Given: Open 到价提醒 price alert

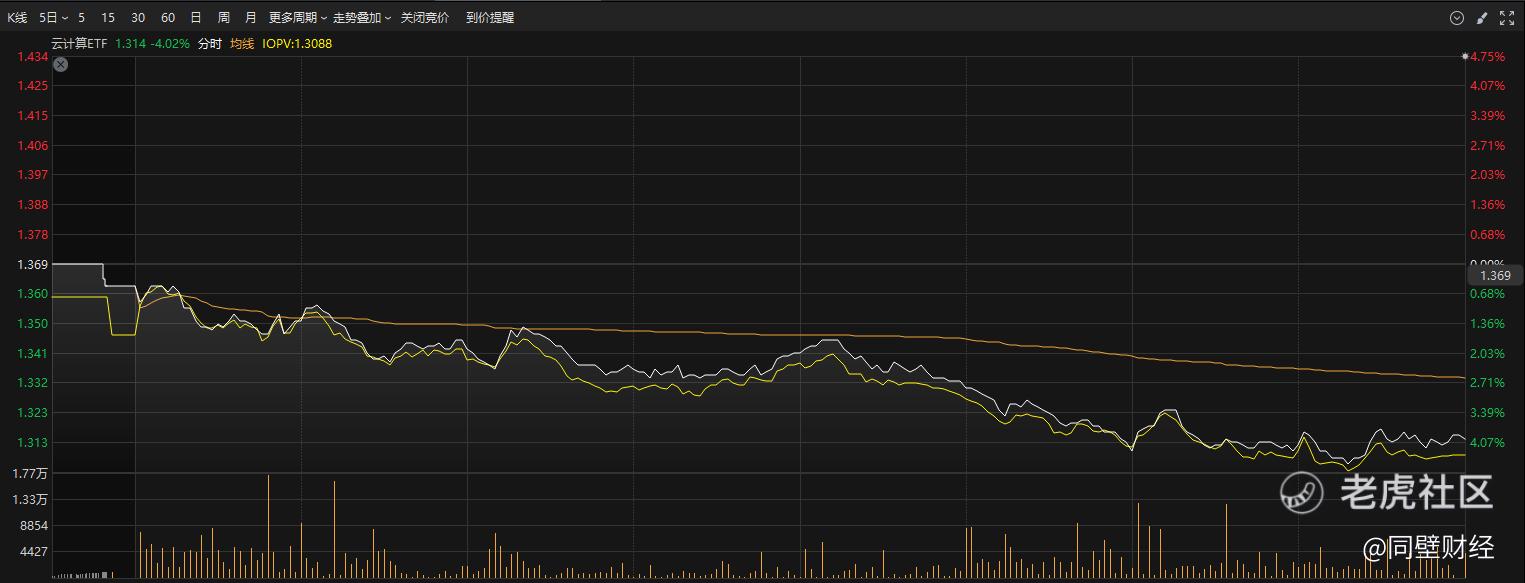Looking at the screenshot, I should pos(490,18).
